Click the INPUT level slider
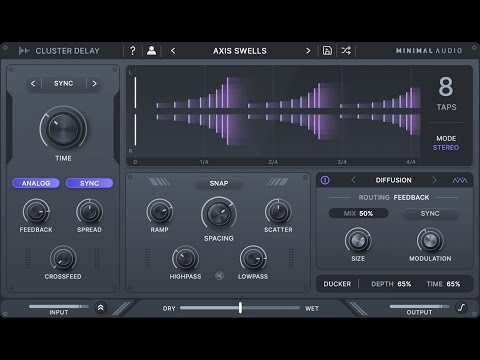This screenshot has height=360, width=480. (x=59, y=306)
